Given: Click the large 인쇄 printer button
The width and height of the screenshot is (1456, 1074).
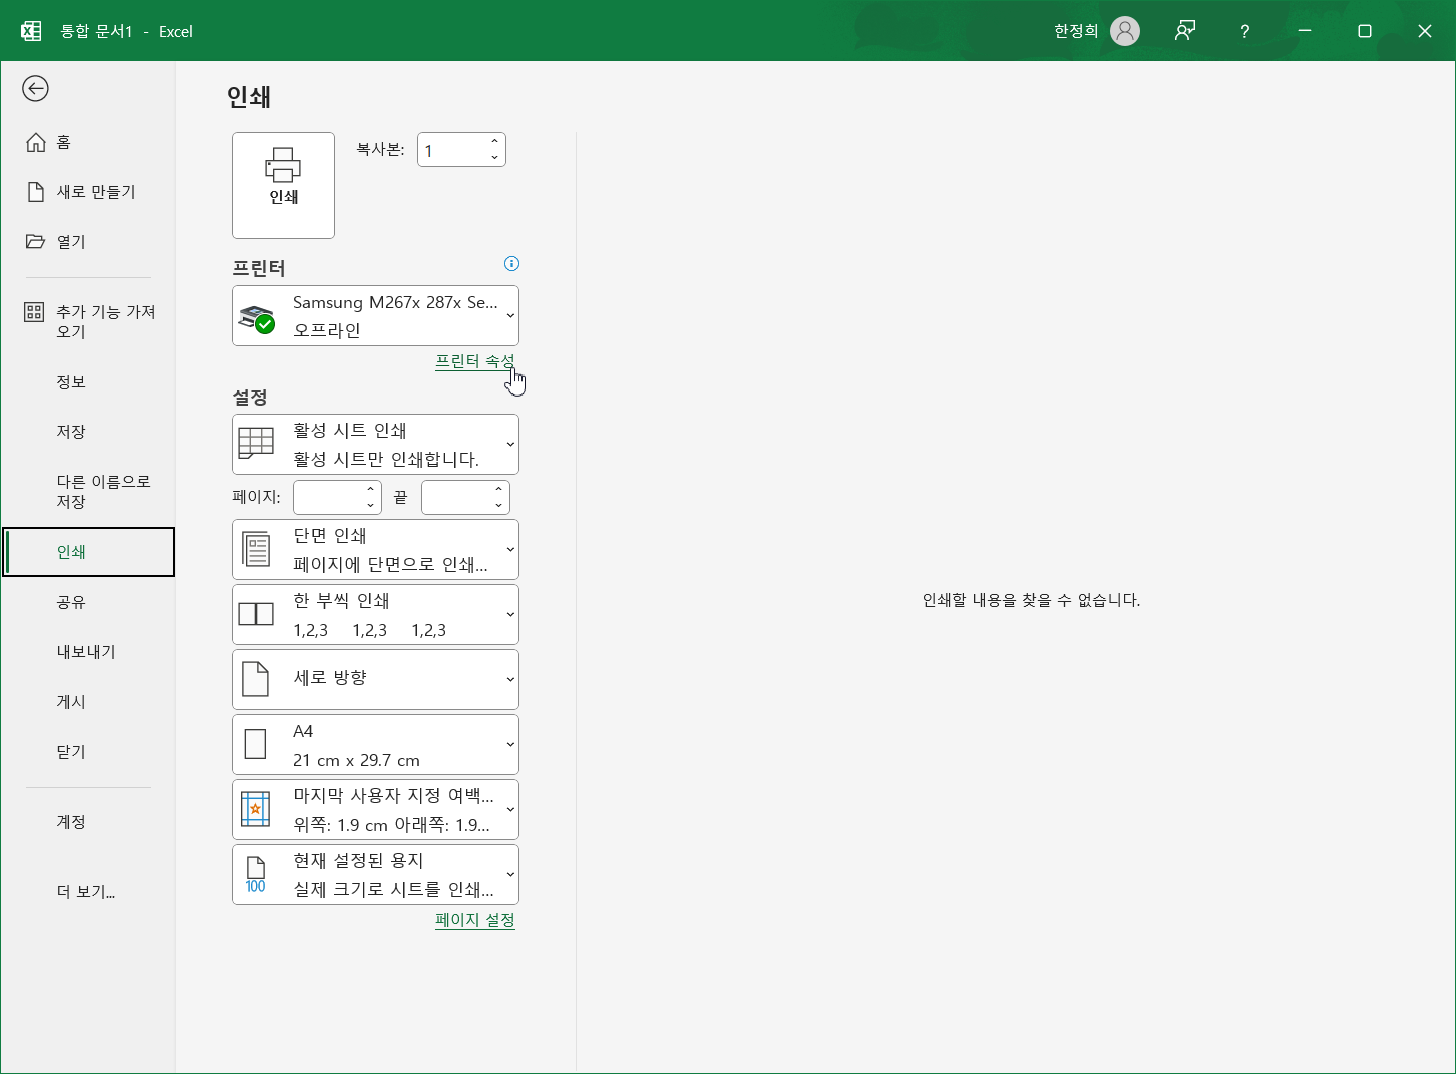Looking at the screenshot, I should (x=283, y=185).
